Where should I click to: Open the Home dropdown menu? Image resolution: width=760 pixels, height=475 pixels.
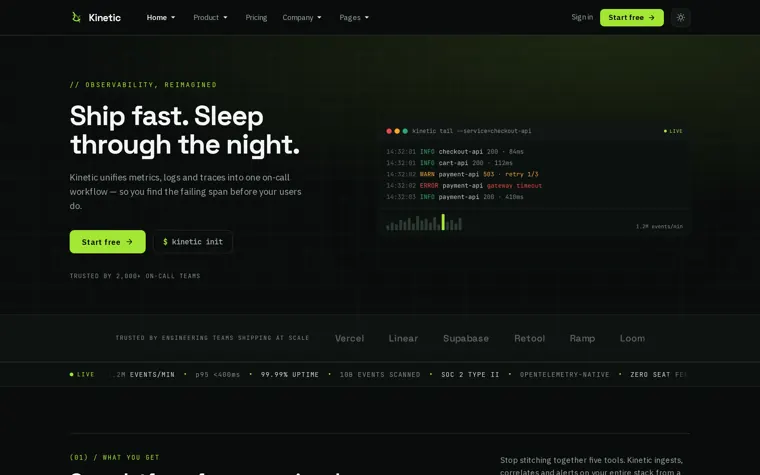click(161, 17)
